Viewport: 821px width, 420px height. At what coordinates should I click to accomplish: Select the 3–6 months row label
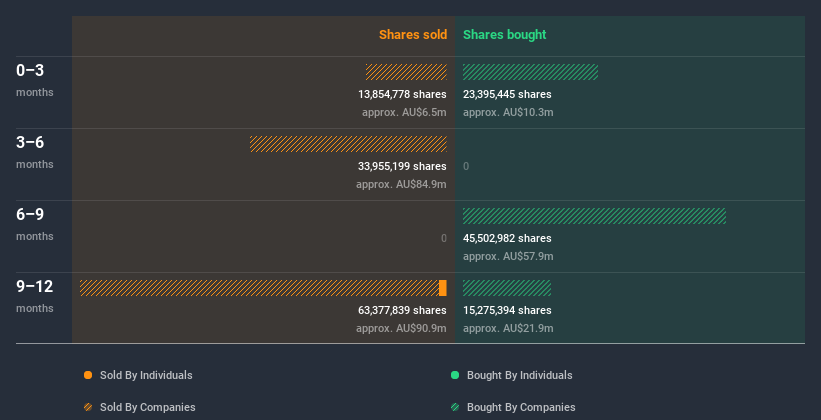[35, 152]
